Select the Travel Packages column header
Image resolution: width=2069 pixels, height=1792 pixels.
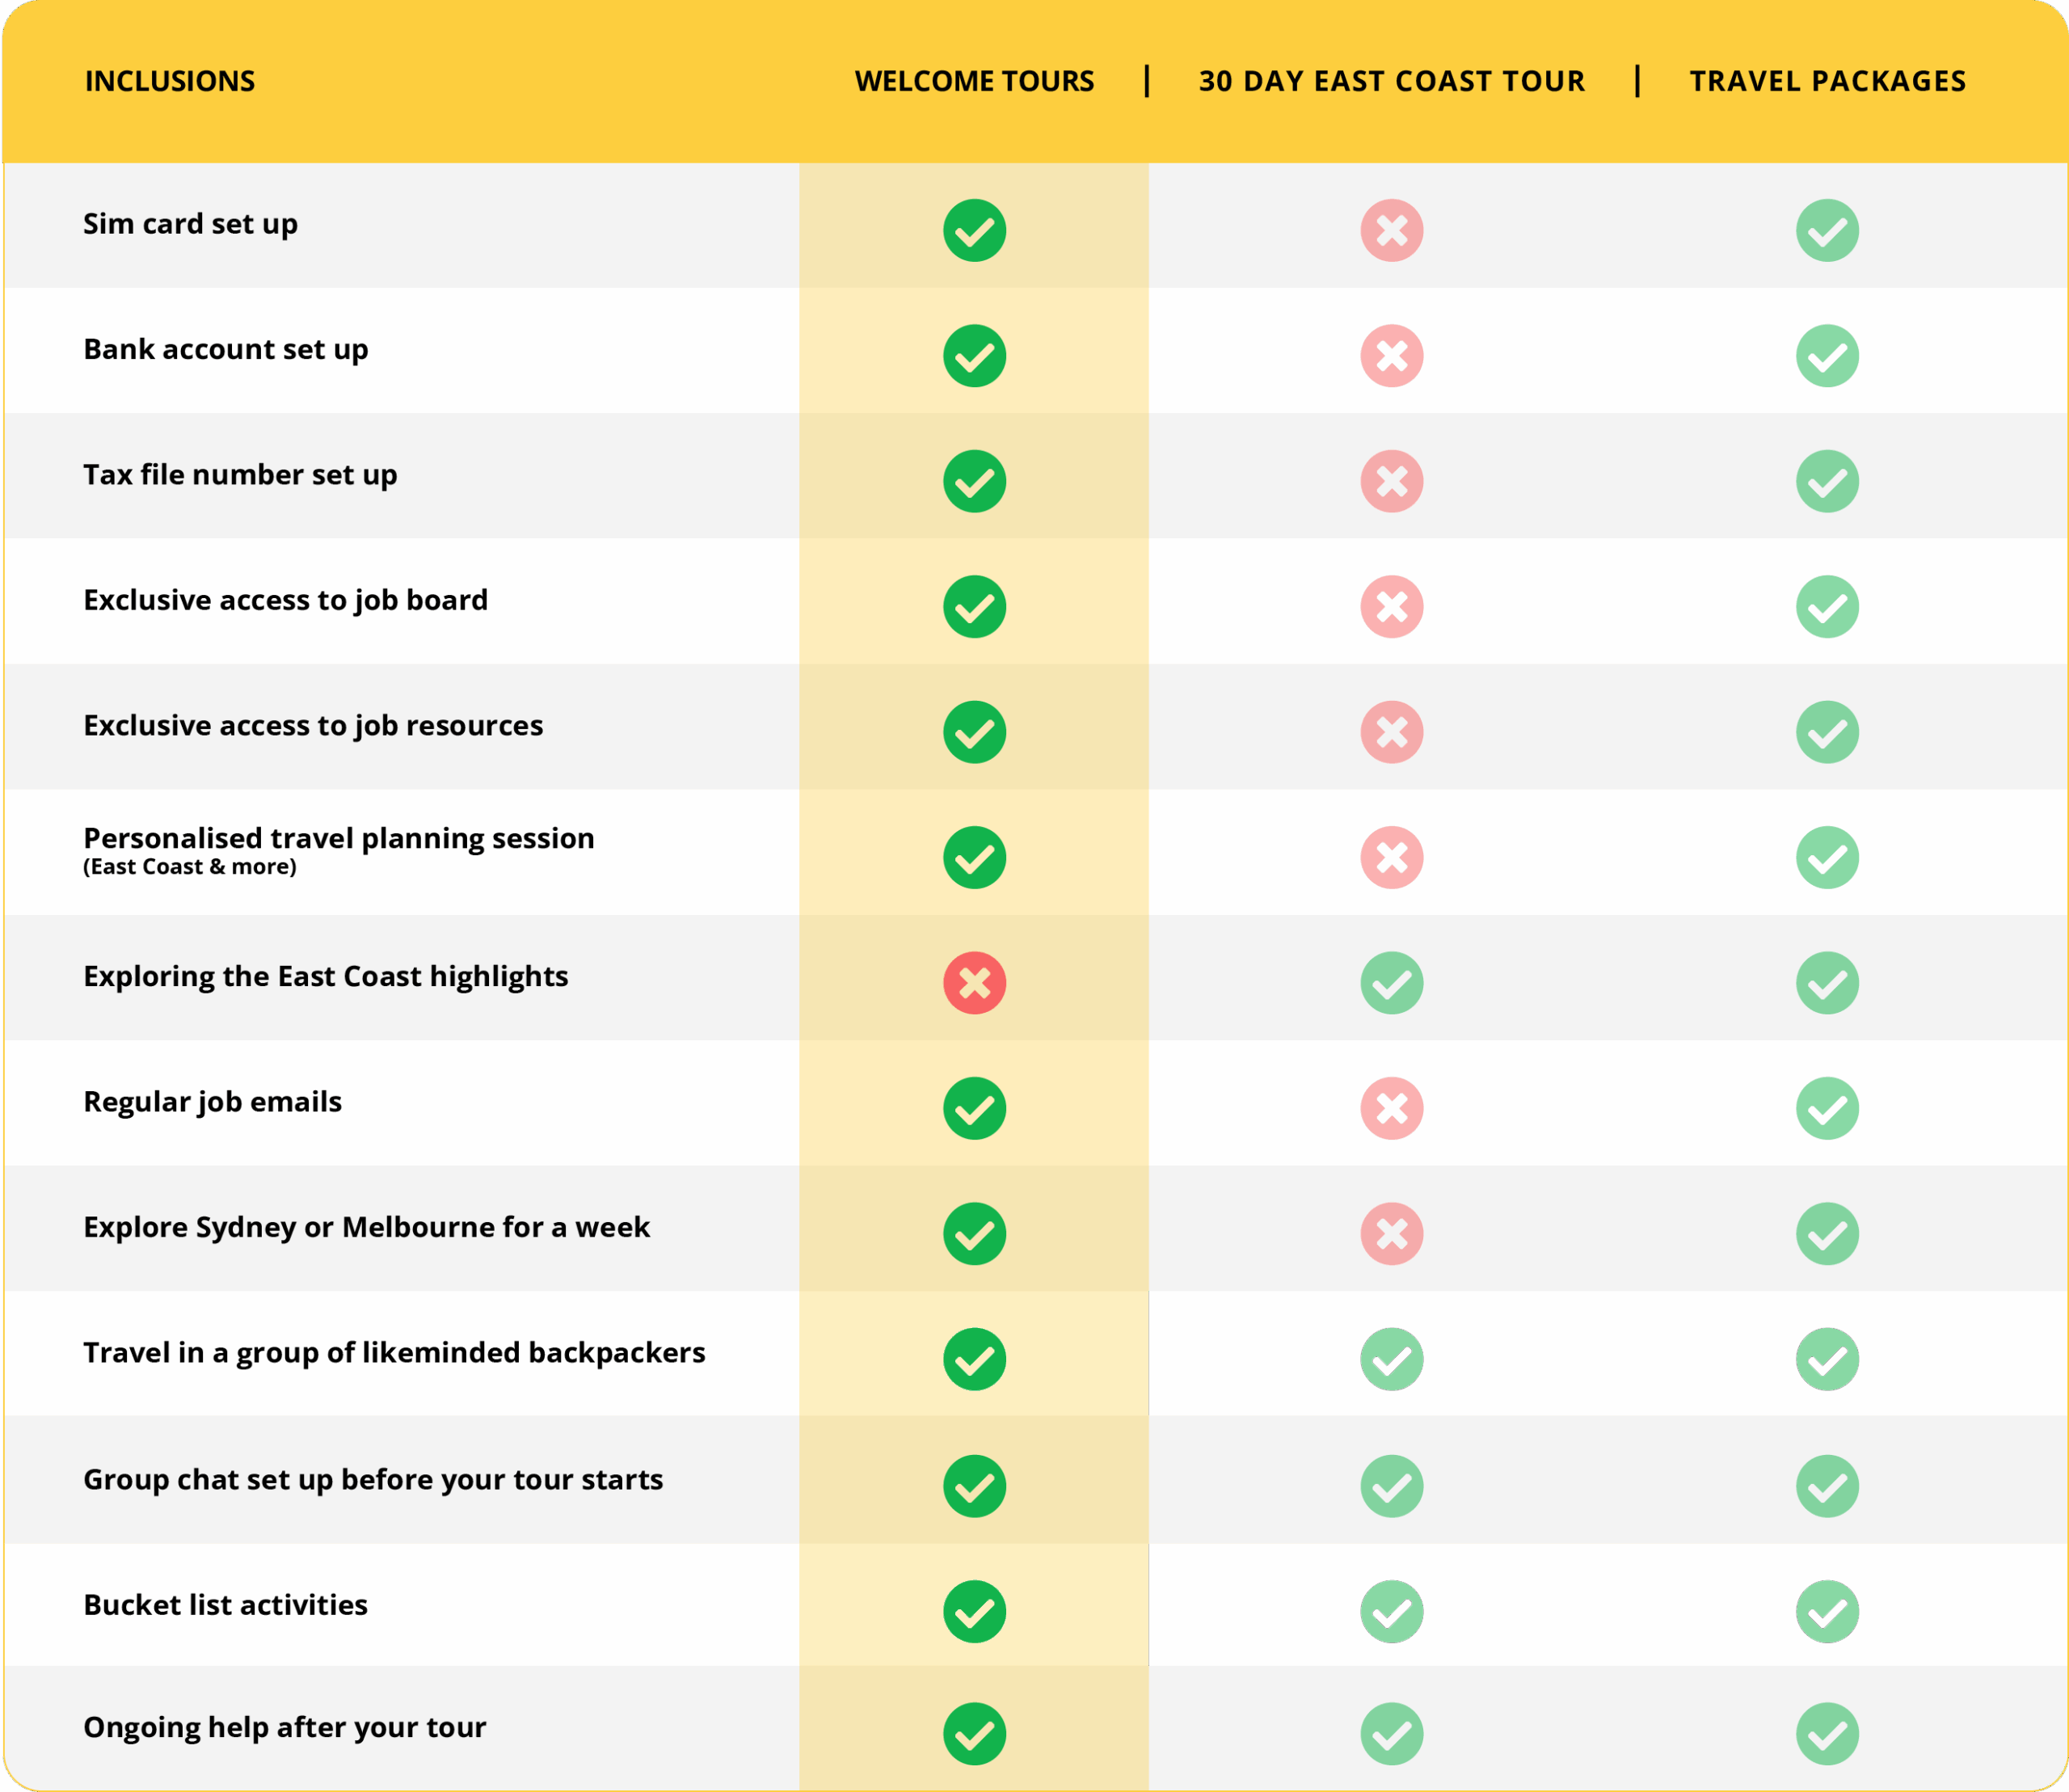[x=1827, y=81]
